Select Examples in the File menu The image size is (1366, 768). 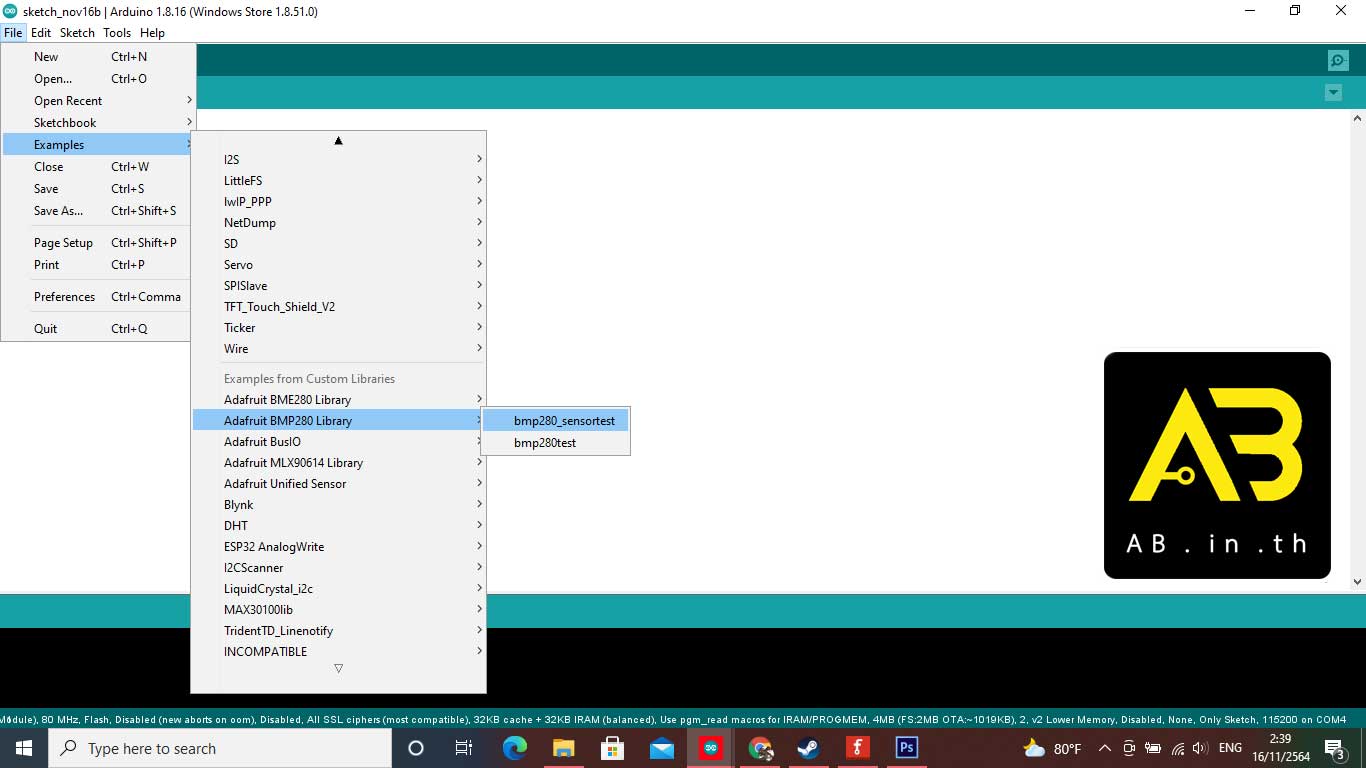point(98,145)
